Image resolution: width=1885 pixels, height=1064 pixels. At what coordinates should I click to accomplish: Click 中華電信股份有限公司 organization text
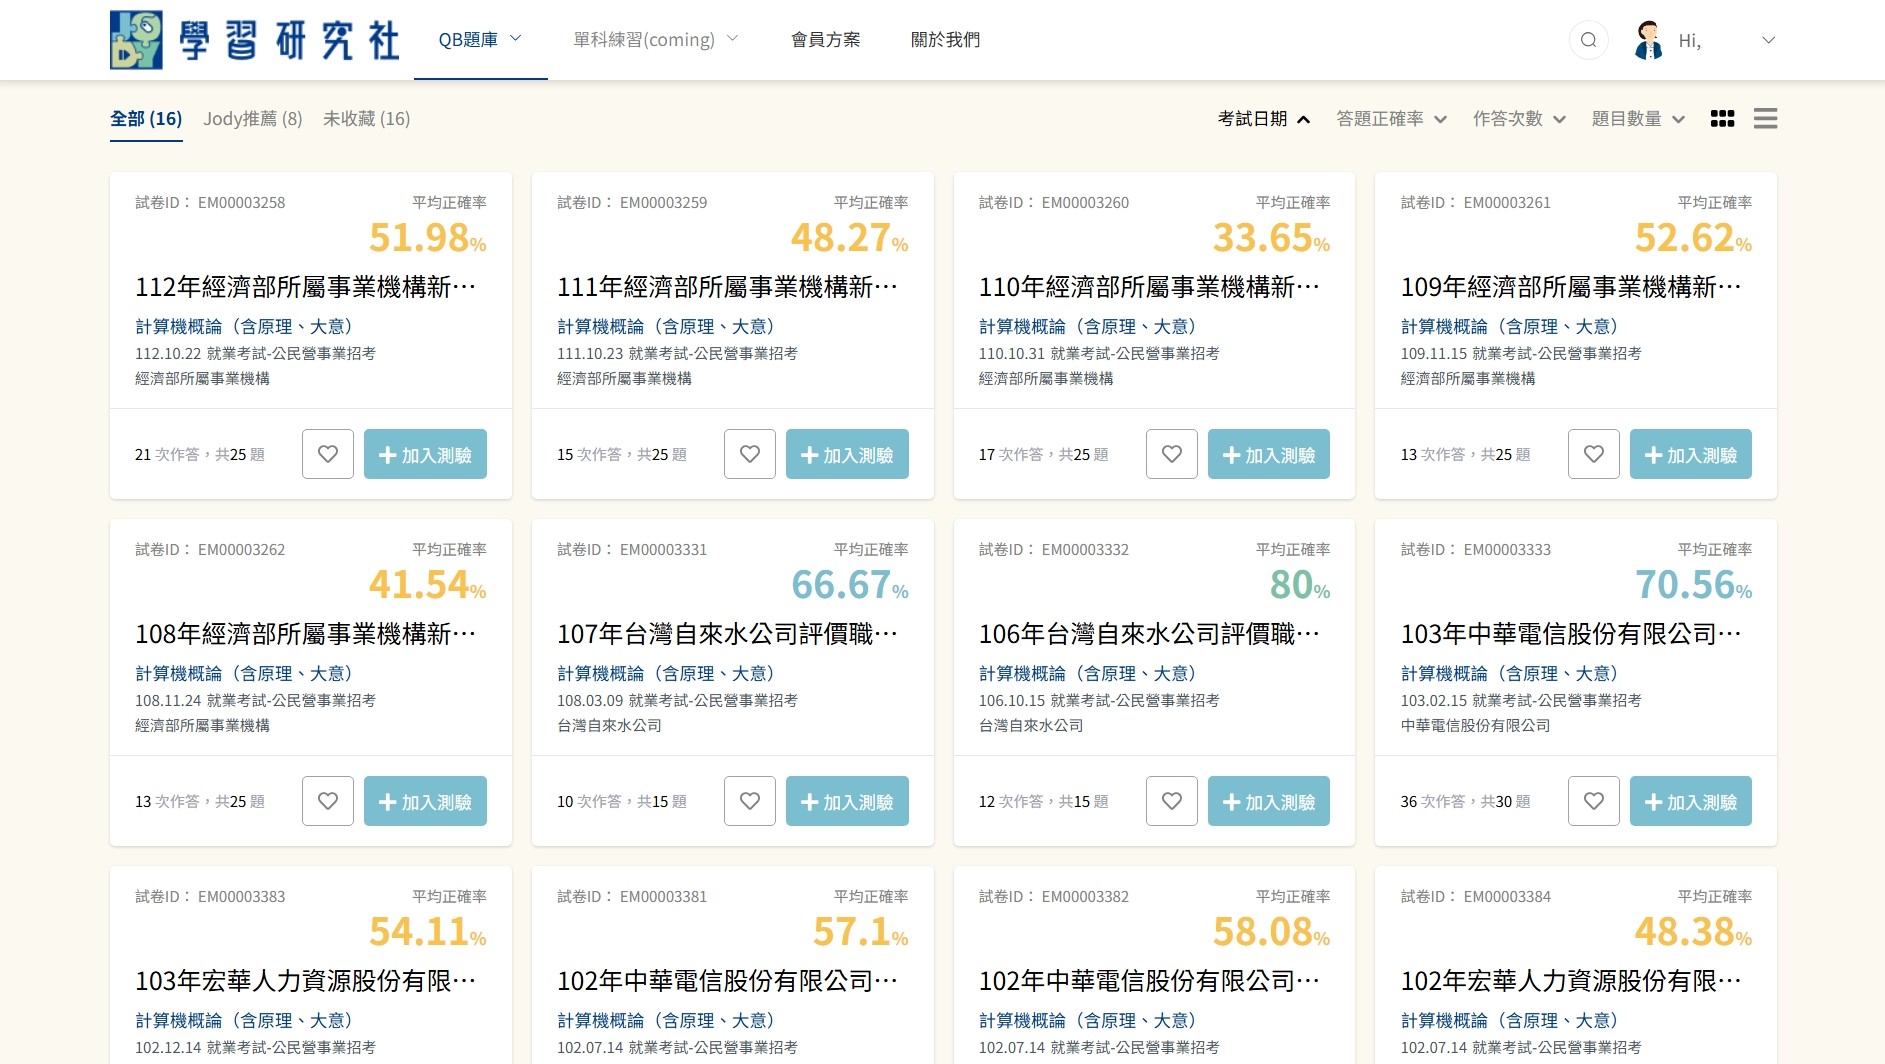[1476, 726]
